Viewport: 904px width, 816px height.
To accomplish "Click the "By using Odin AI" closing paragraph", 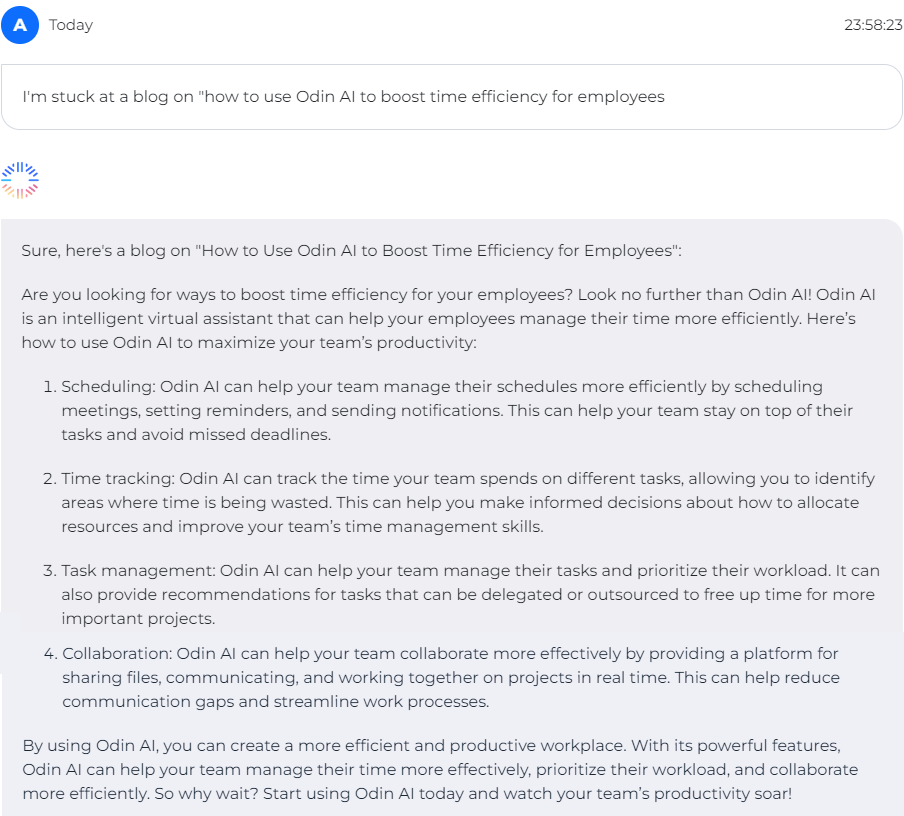I will (440, 770).
